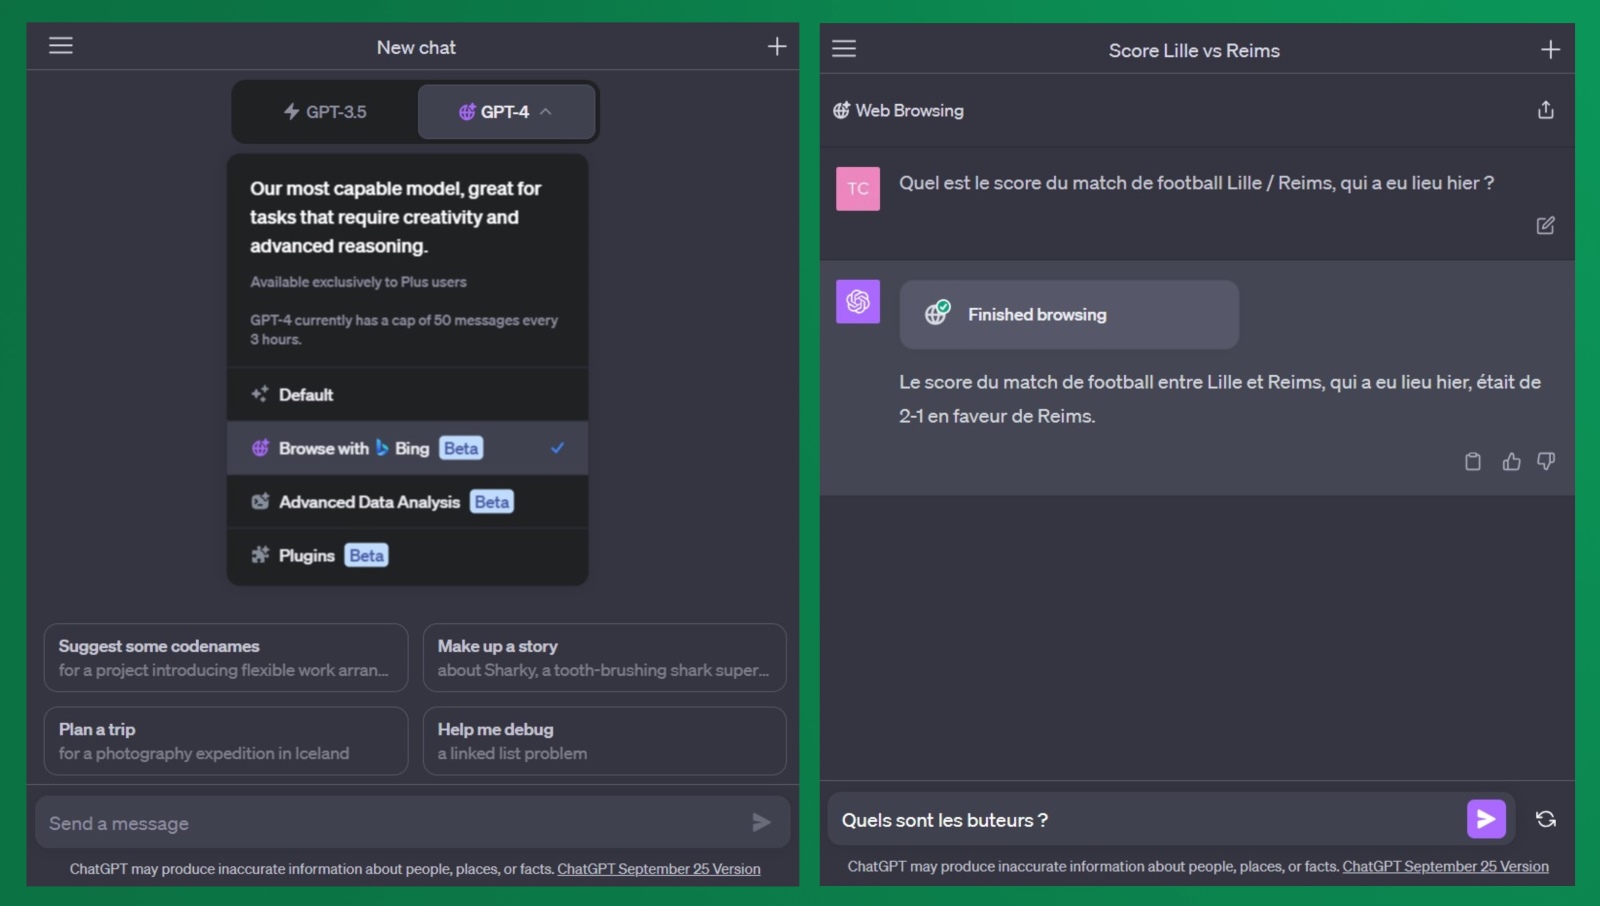Click the share icon next to Web Browsing
This screenshot has height=906, width=1600.
(1545, 110)
